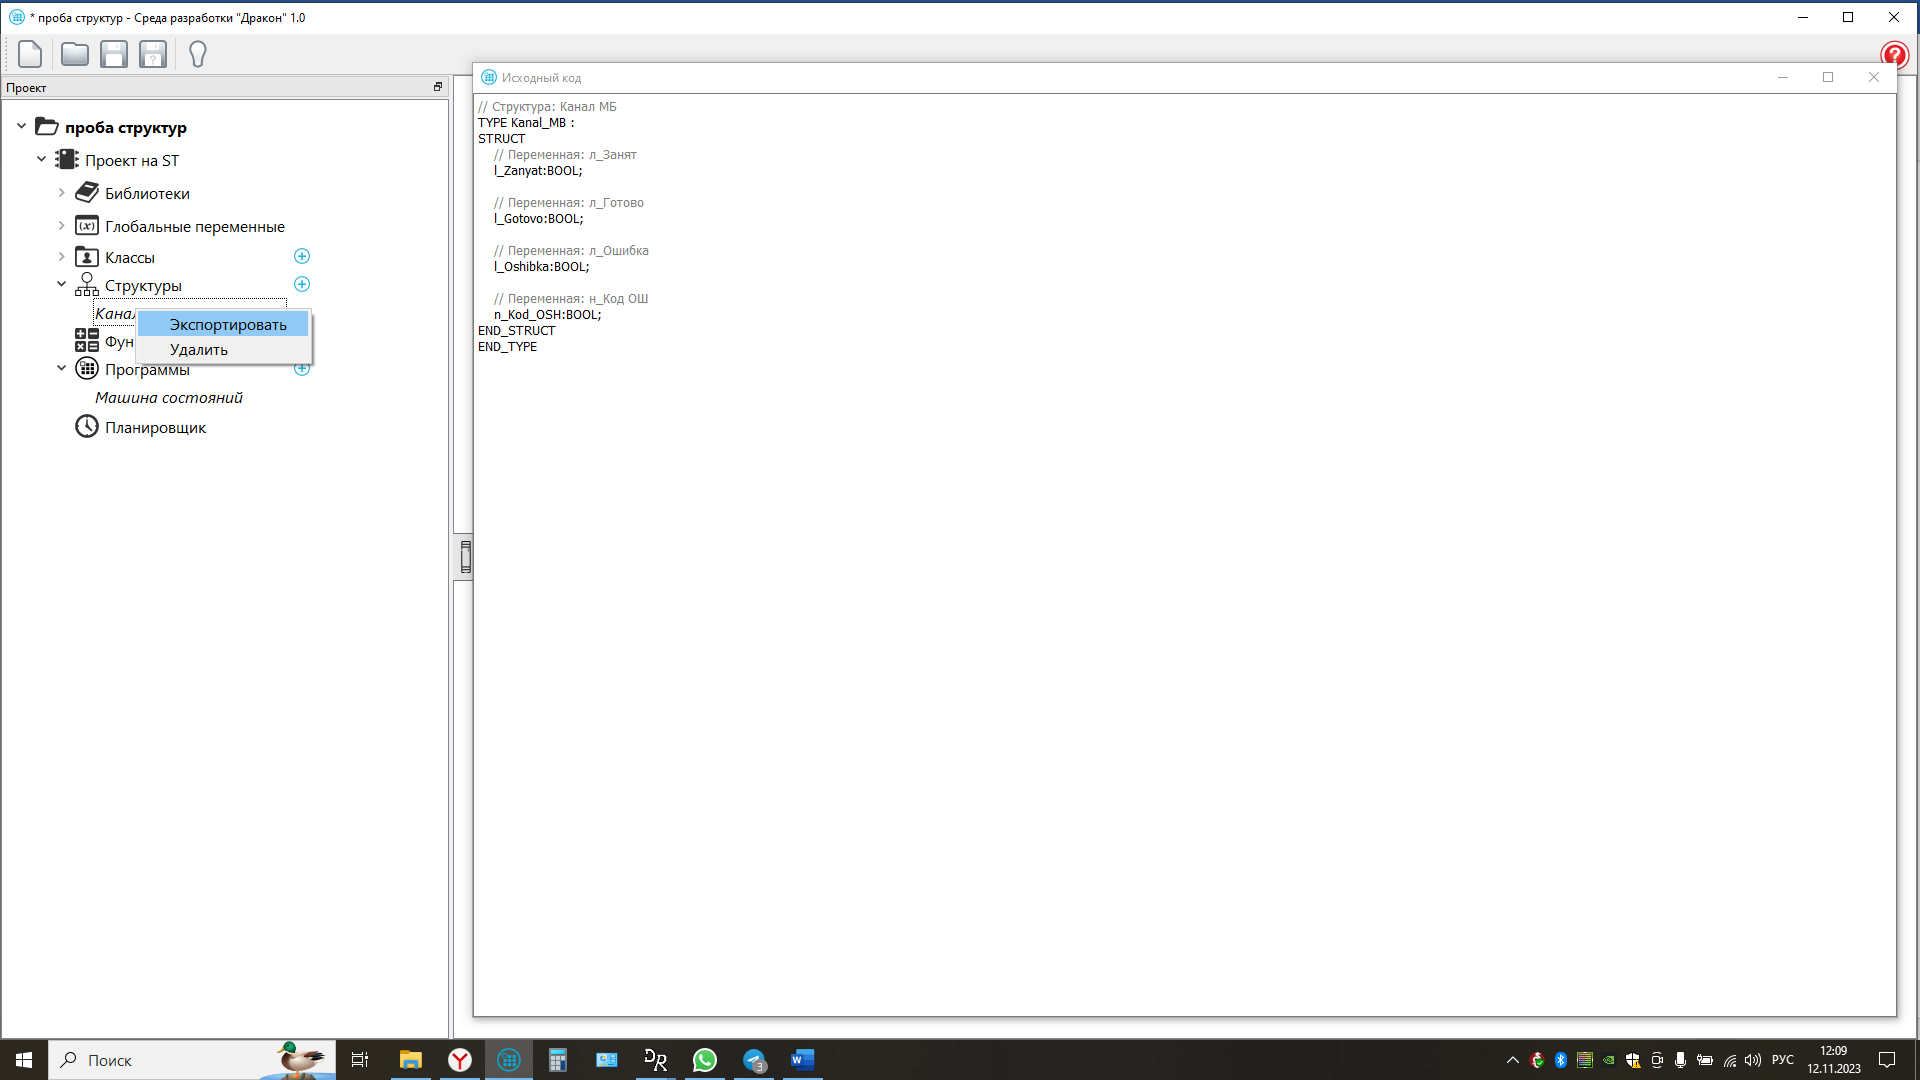Click the light bulb toolbar icon
This screenshot has width=1920, height=1080.
tap(198, 54)
